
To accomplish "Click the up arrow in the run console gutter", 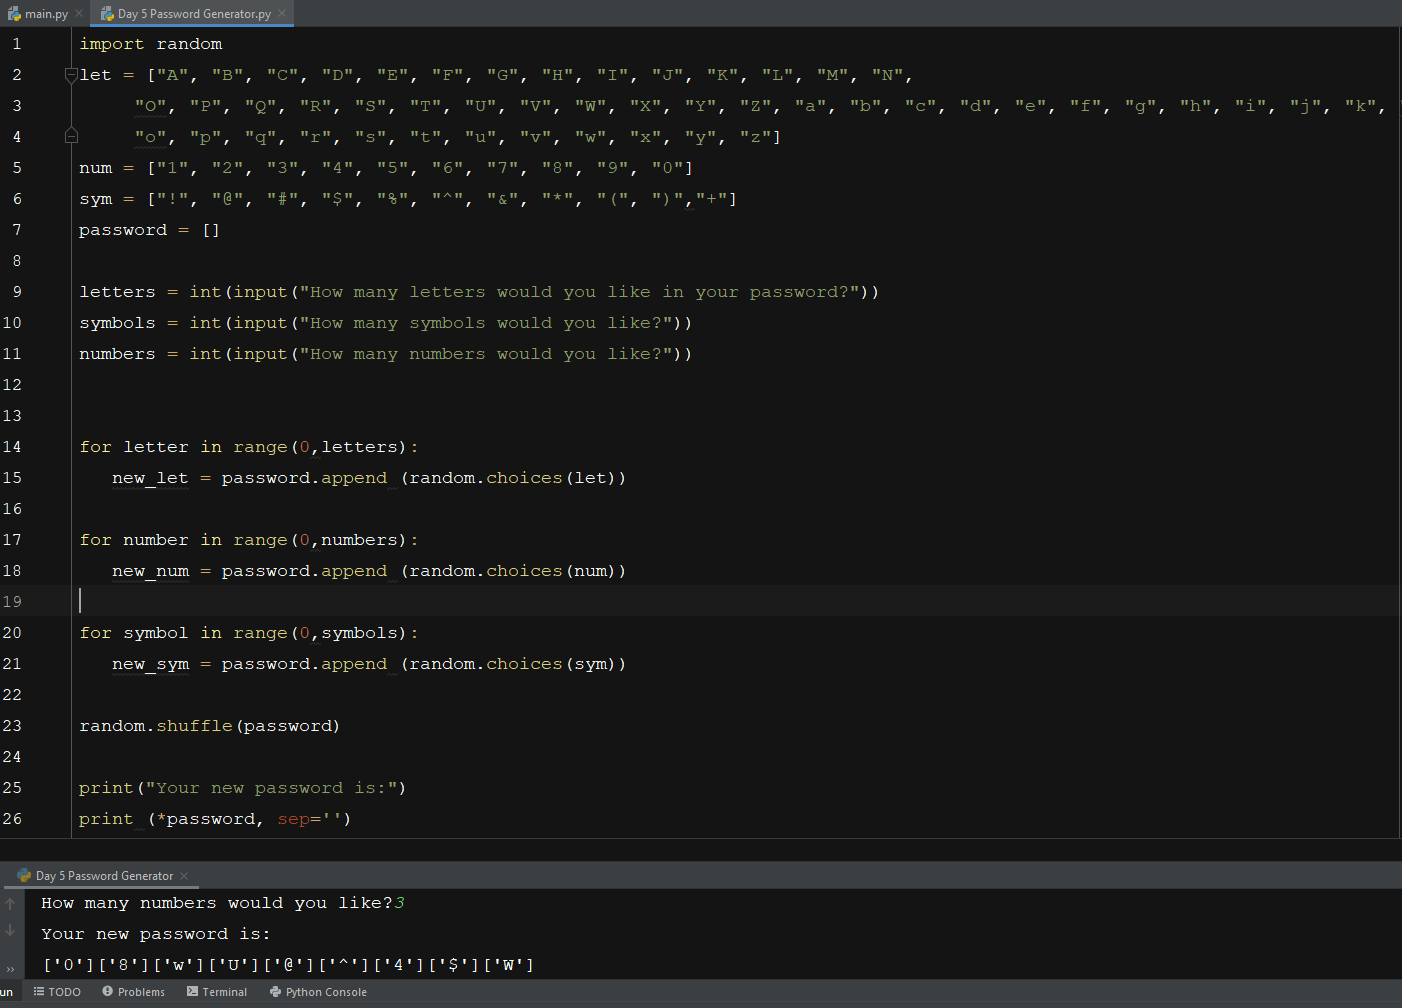I will (x=11, y=903).
